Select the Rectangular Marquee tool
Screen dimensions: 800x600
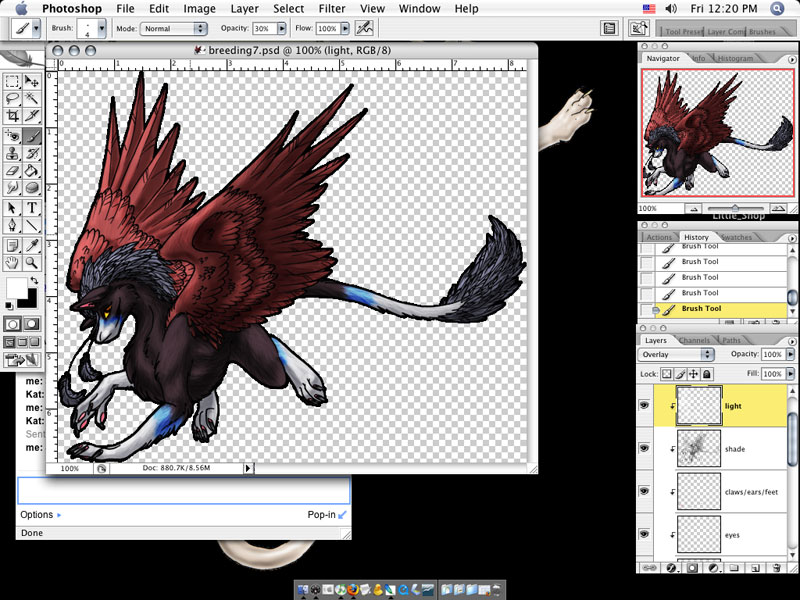pos(12,82)
